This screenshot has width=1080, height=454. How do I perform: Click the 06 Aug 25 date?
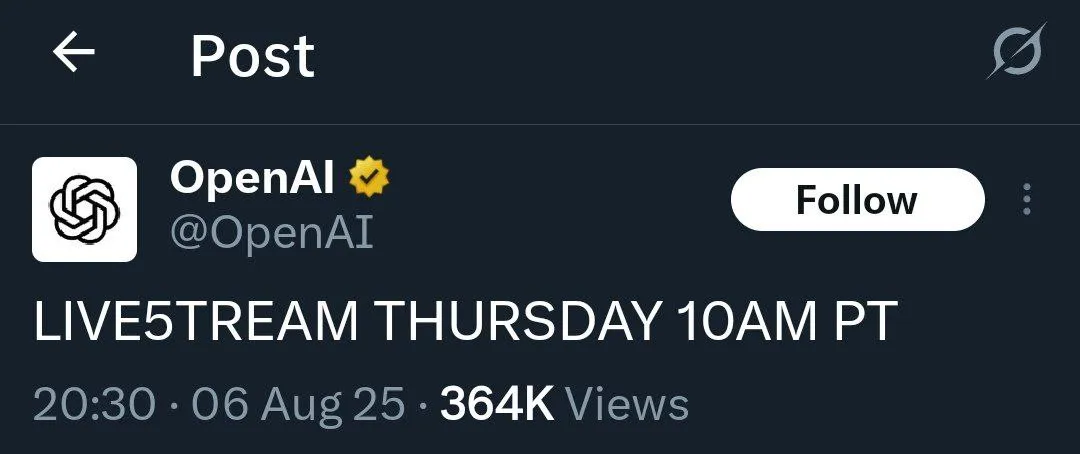298,404
